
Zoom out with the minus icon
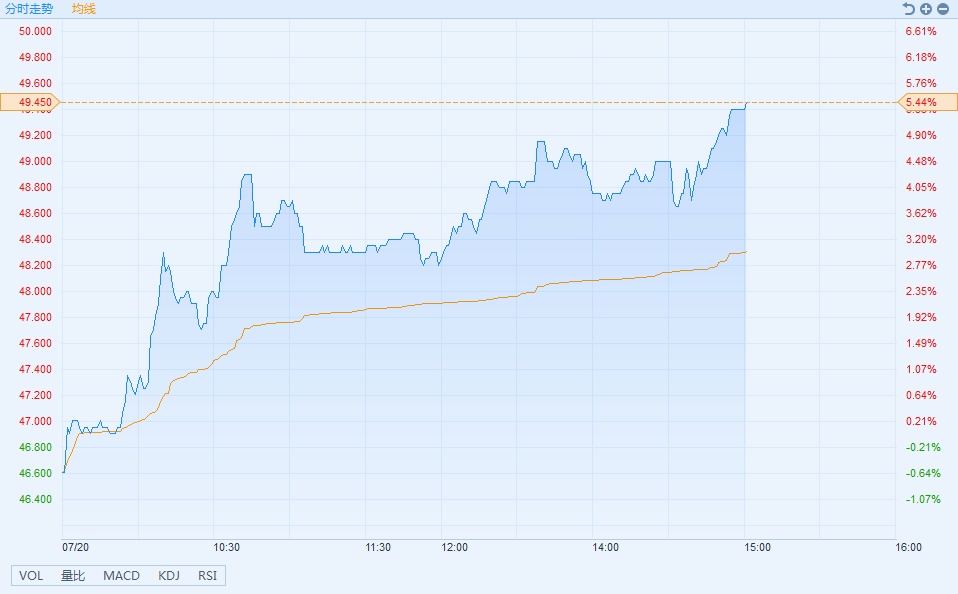tap(942, 9)
